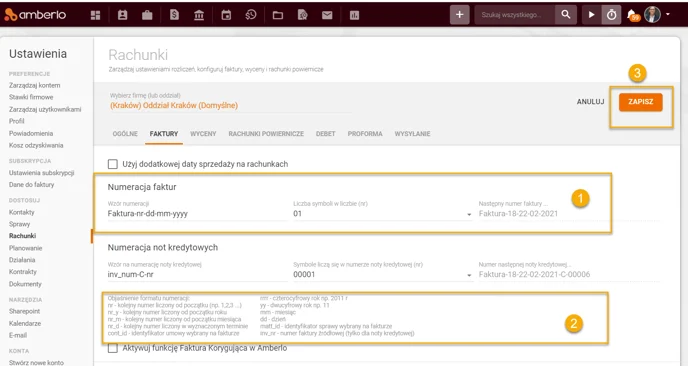Screen dimensions: 688x366
Task: Click the Amberlo logo
Action: coord(35,14)
